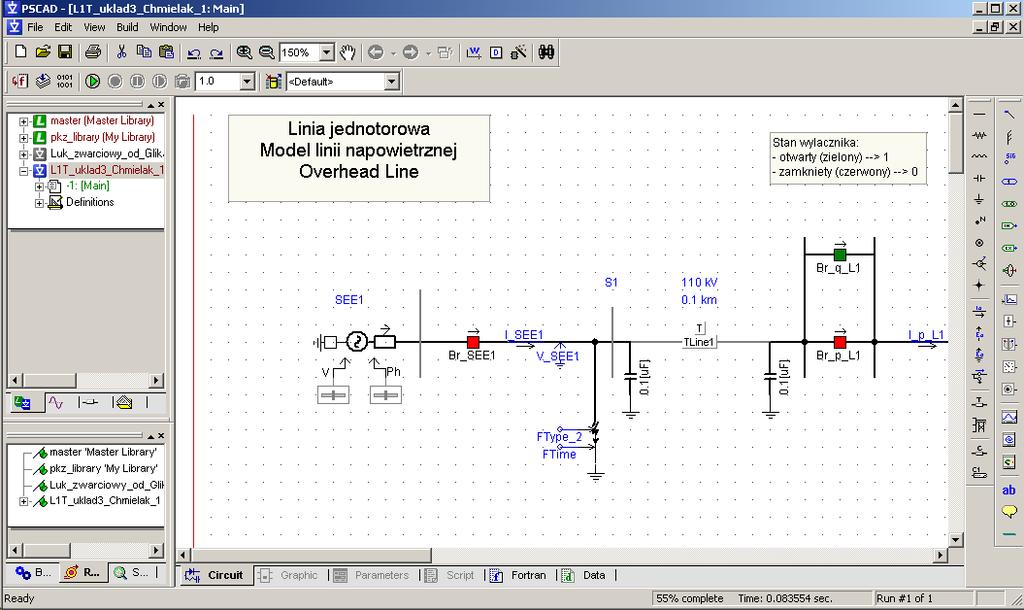Select the graph frame icon in palette

pos(1009,417)
